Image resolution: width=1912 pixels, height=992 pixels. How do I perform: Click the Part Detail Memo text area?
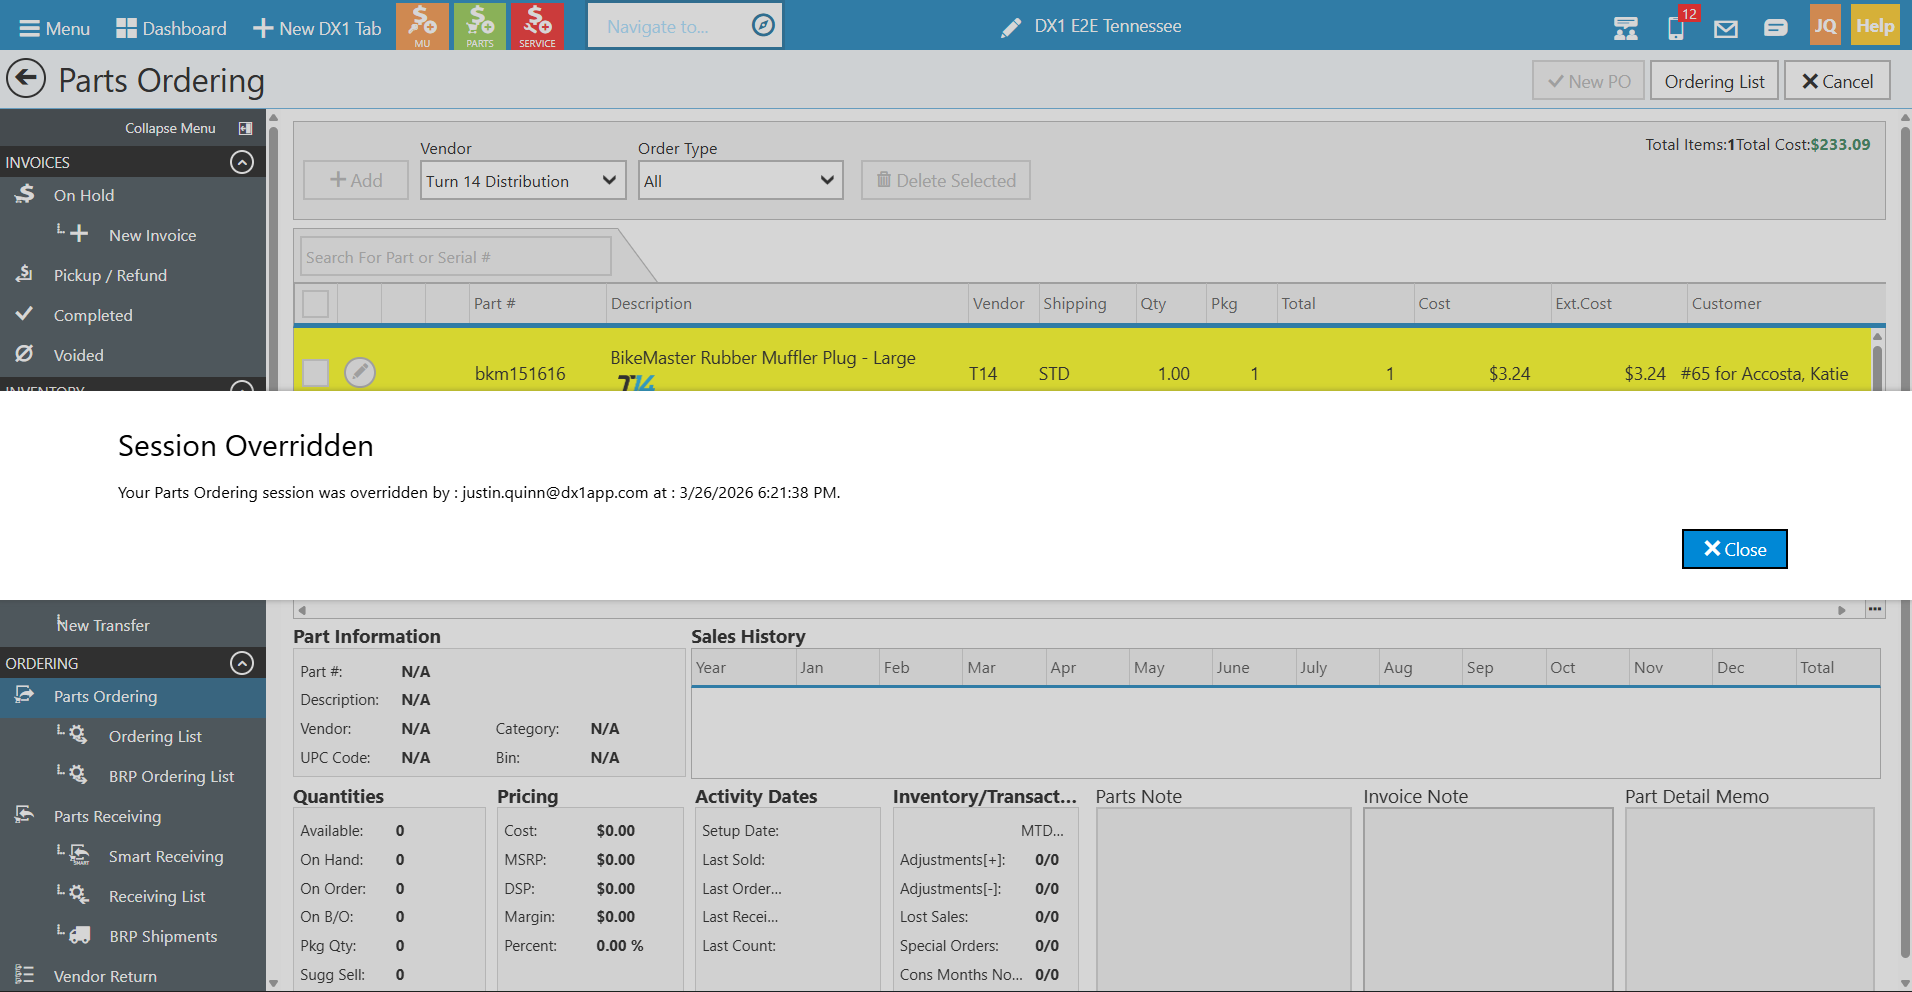1750,900
